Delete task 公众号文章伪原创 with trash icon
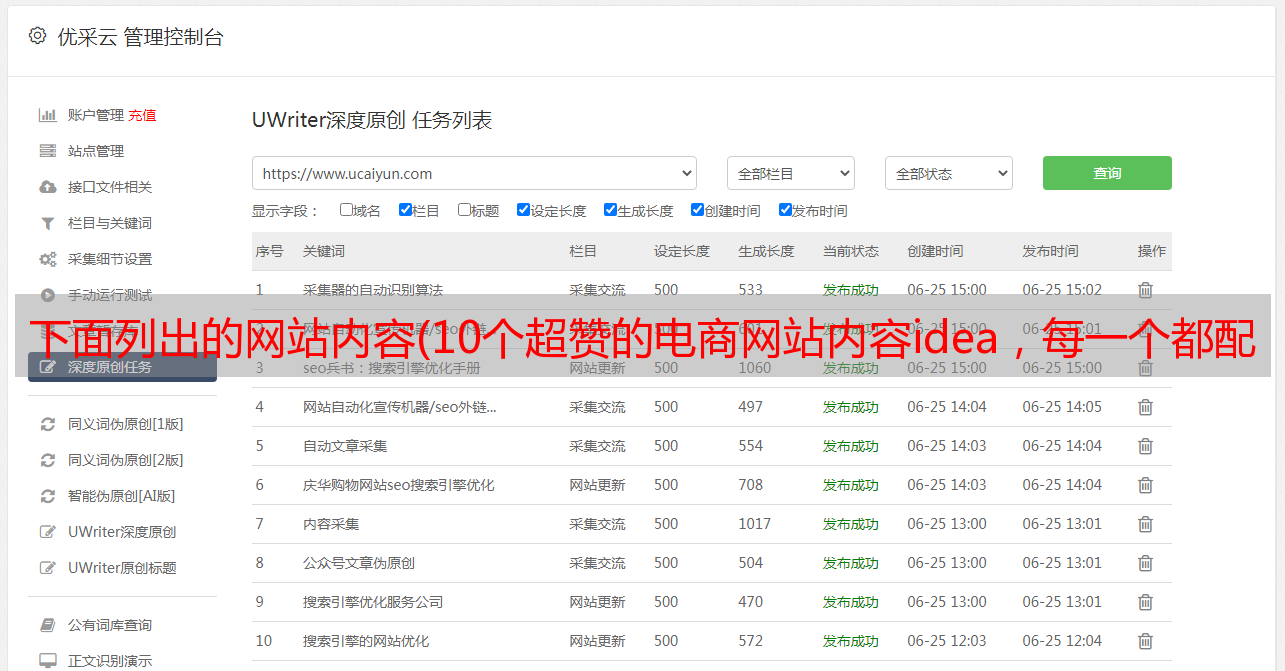Image resolution: width=1285 pixels, height=671 pixels. pos(1145,563)
